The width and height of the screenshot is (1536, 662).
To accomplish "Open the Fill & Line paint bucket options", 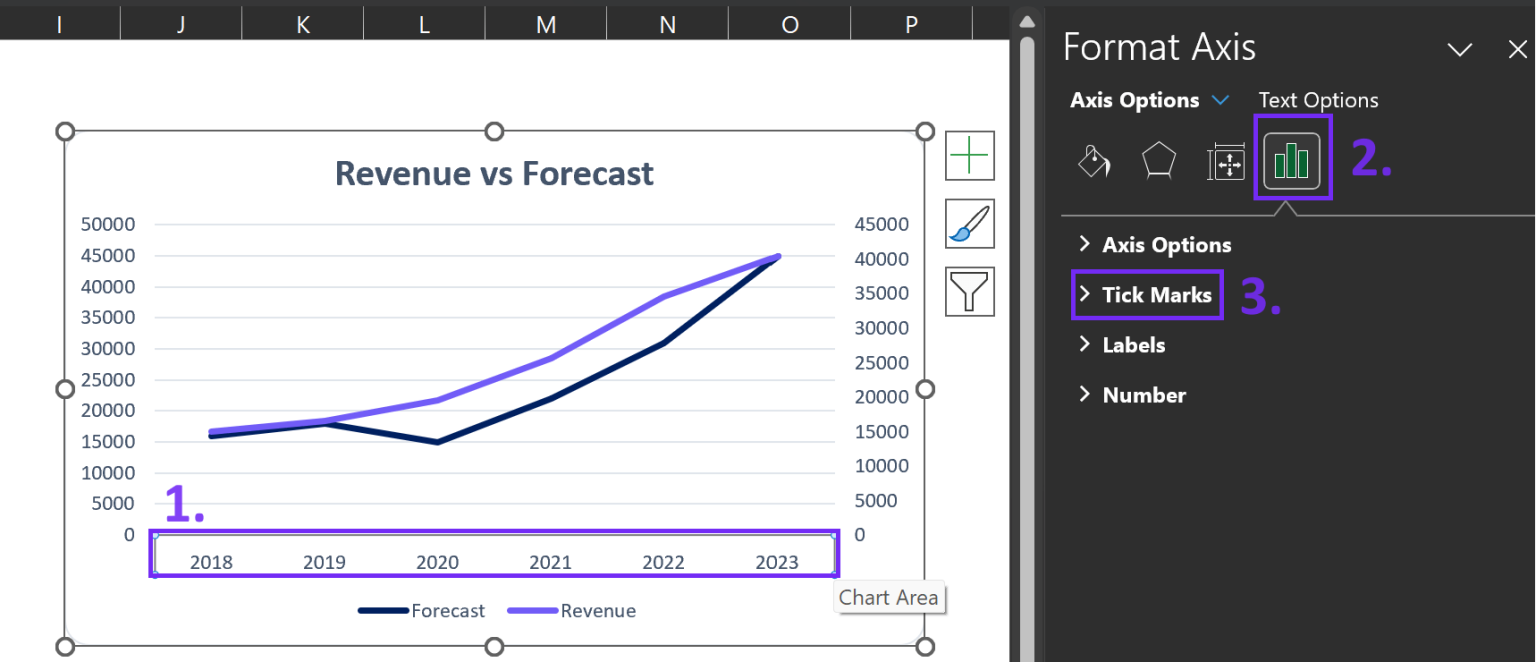I will (x=1093, y=160).
